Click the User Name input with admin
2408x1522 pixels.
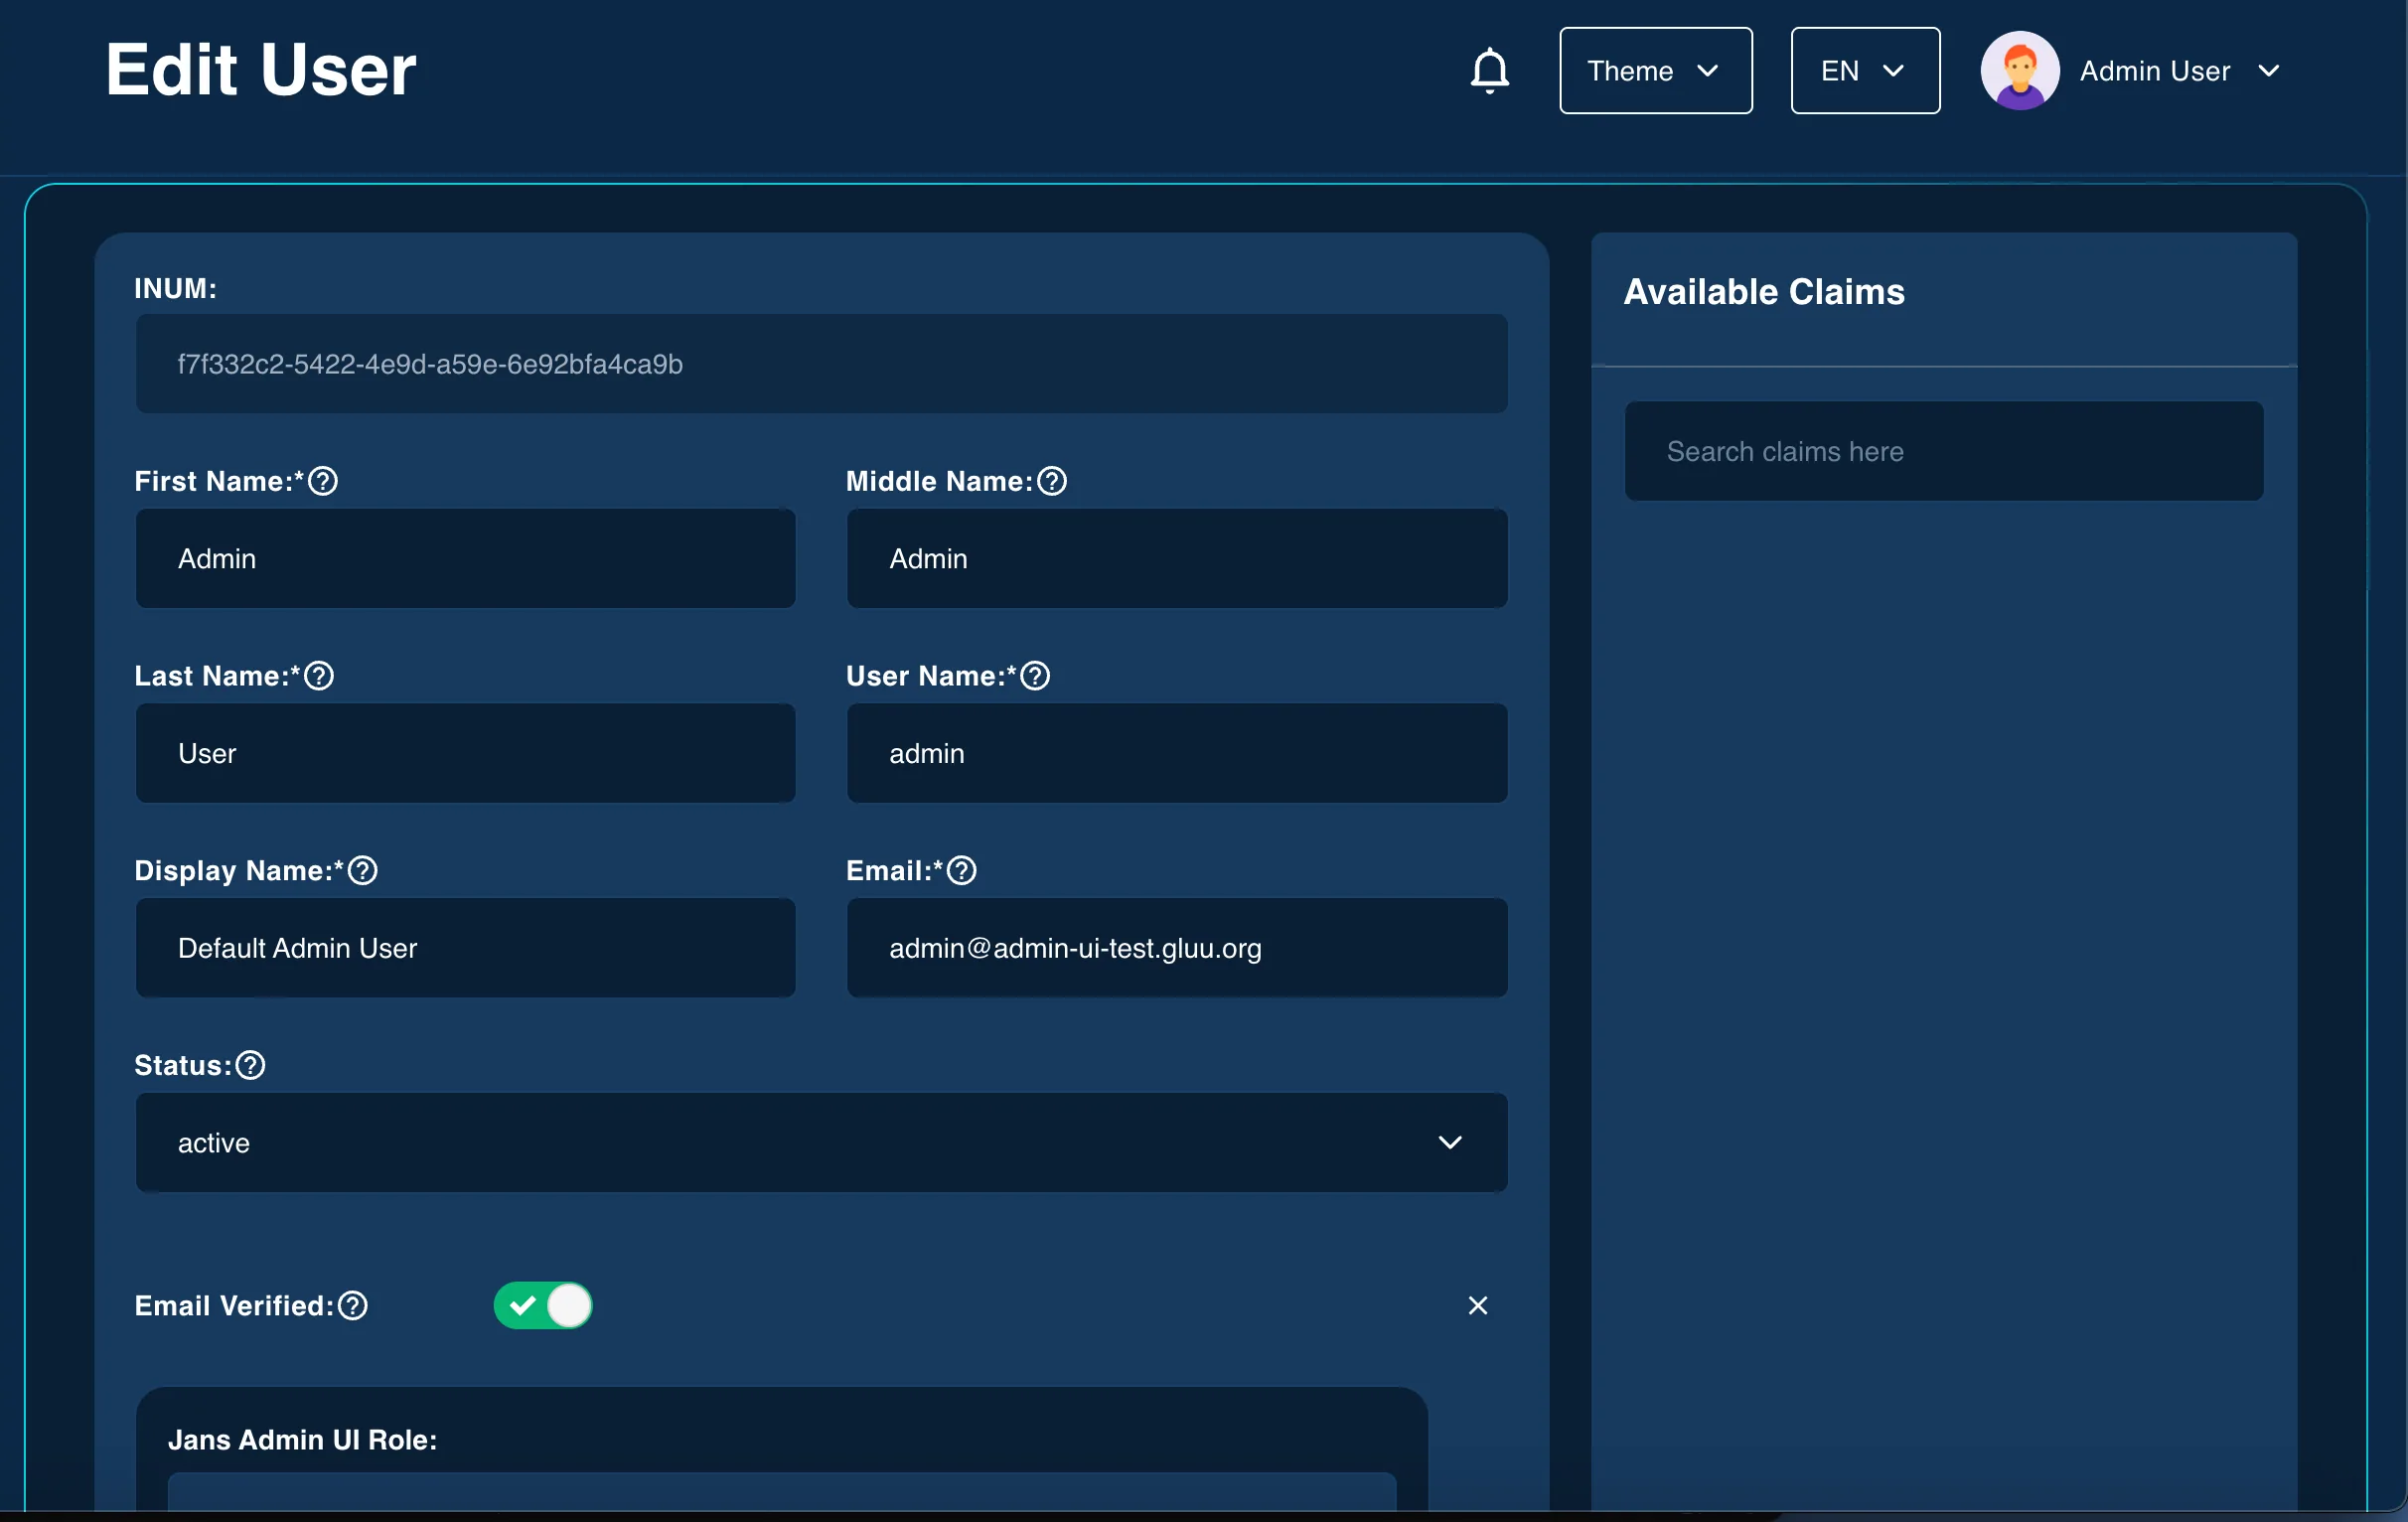pyautogui.click(x=1177, y=753)
